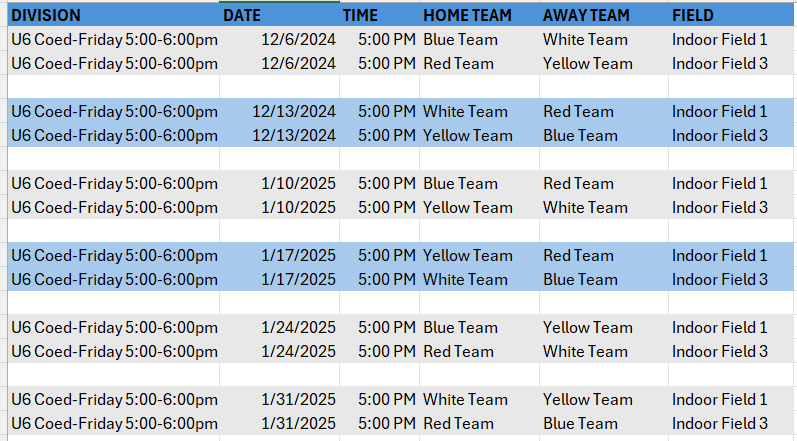This screenshot has height=441, width=797.
Task: Click the empty DATE cell below the 12/6/2024 rows
Action: point(280,87)
